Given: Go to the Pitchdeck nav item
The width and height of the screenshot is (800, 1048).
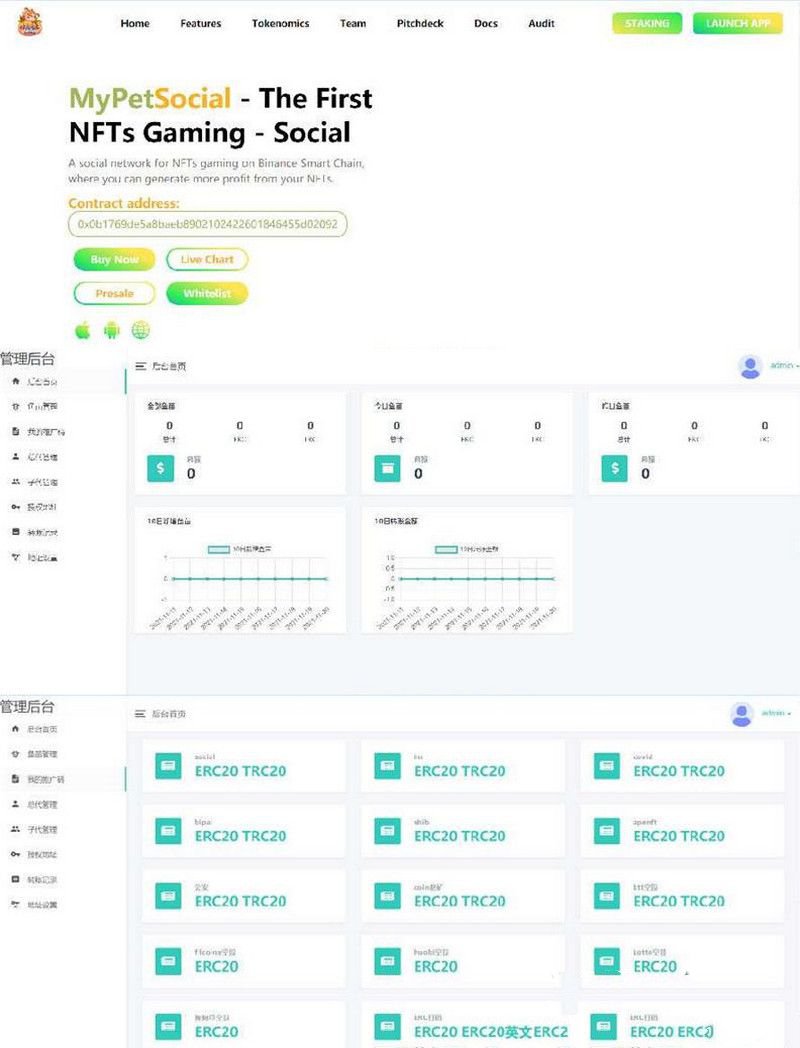Looking at the screenshot, I should pyautogui.click(x=420, y=23).
